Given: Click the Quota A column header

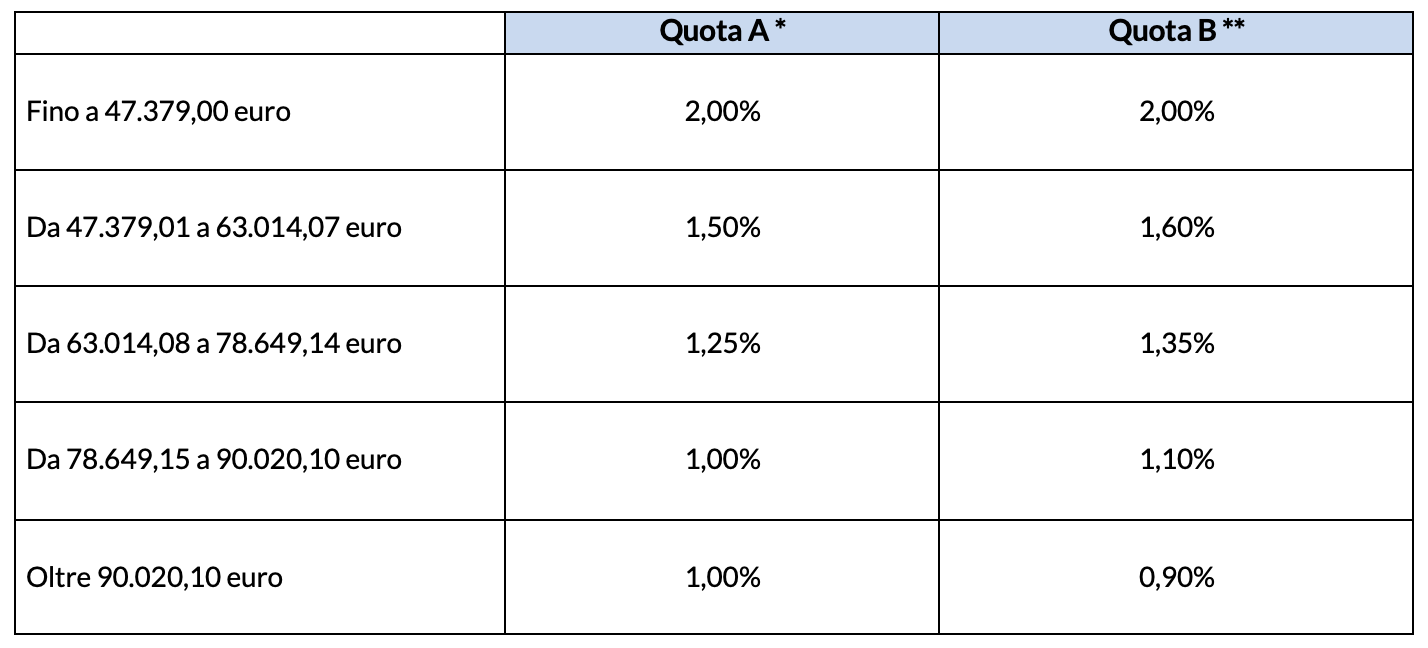Looking at the screenshot, I should click(x=712, y=32).
